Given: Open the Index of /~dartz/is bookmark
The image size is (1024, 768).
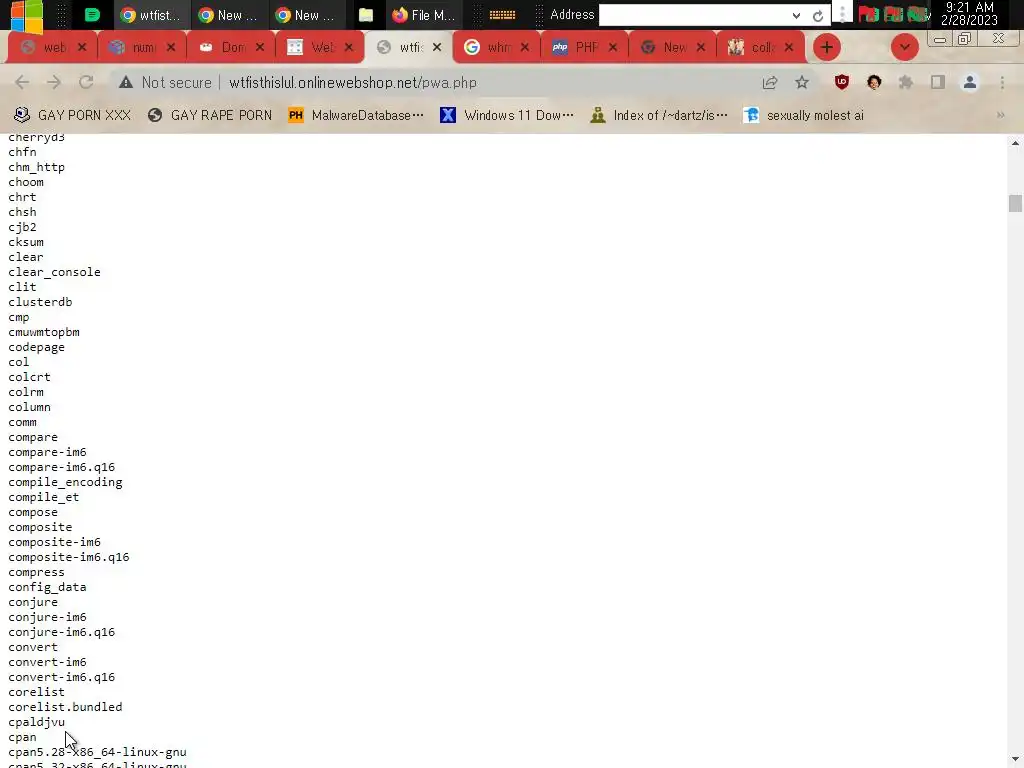Looking at the screenshot, I should [x=659, y=116].
